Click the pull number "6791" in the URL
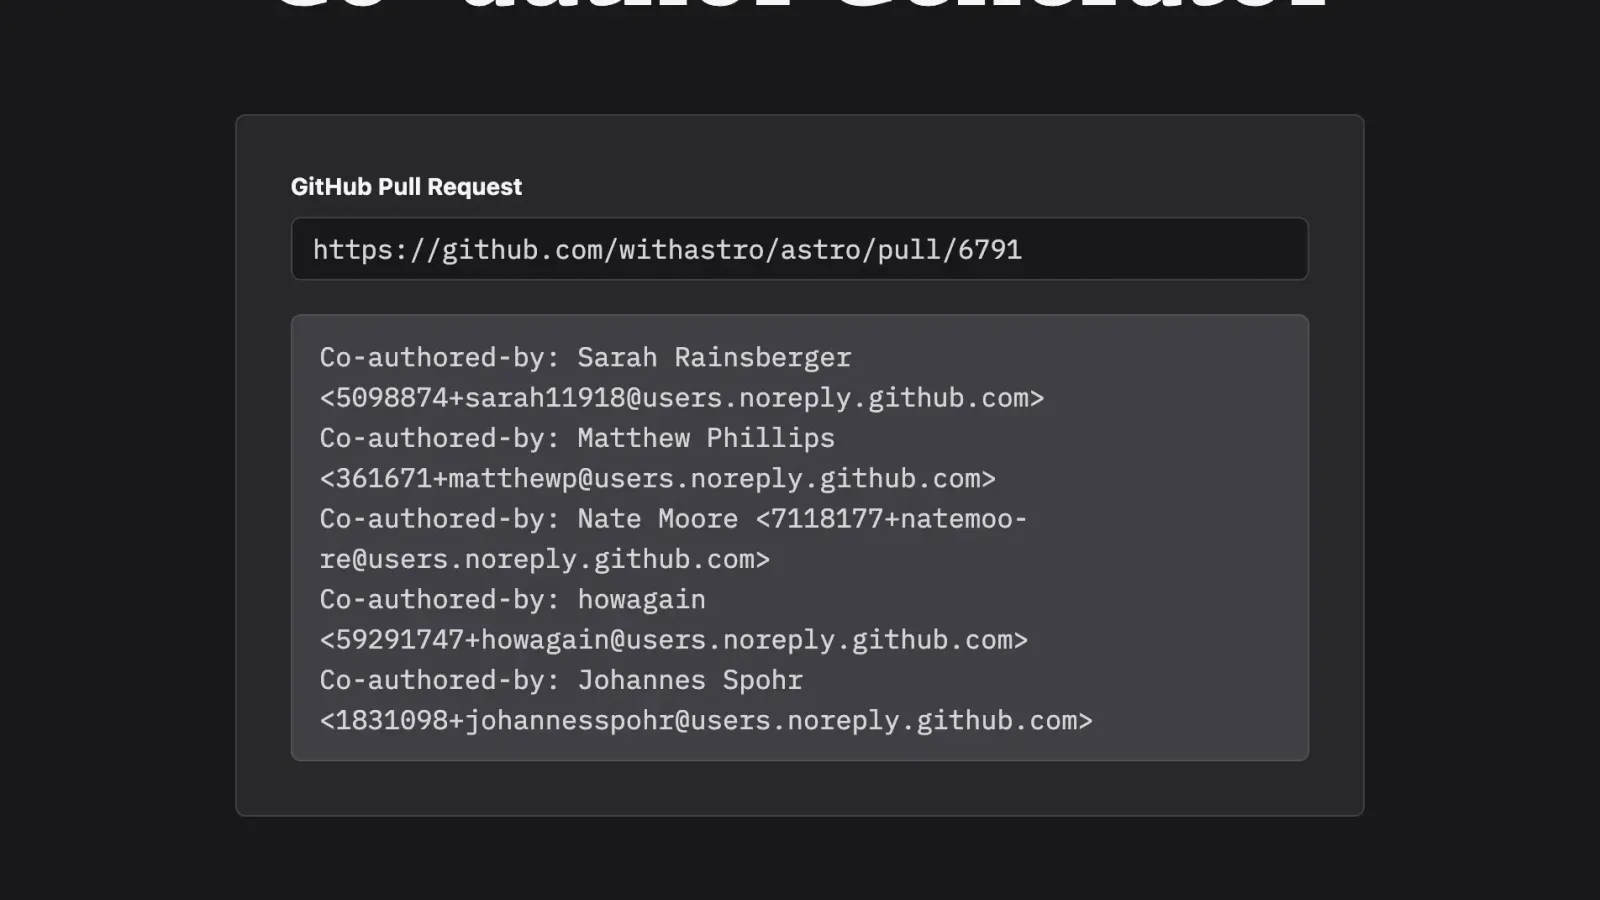 (989, 249)
